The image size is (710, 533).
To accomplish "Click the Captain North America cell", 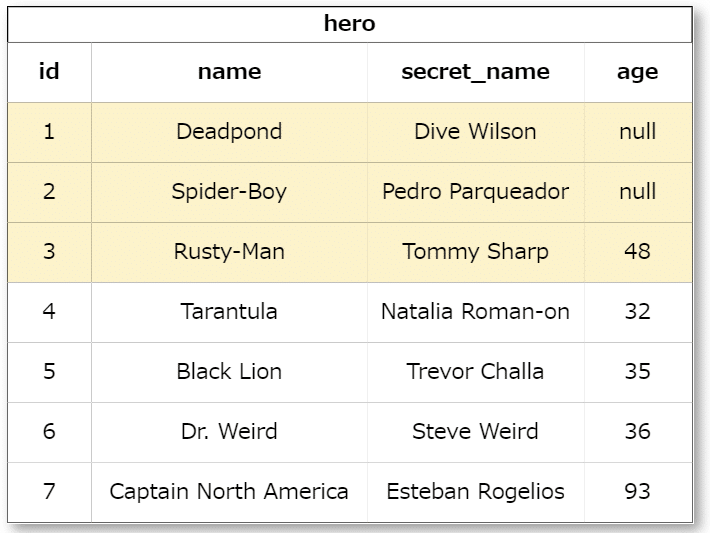I will 229,491.
